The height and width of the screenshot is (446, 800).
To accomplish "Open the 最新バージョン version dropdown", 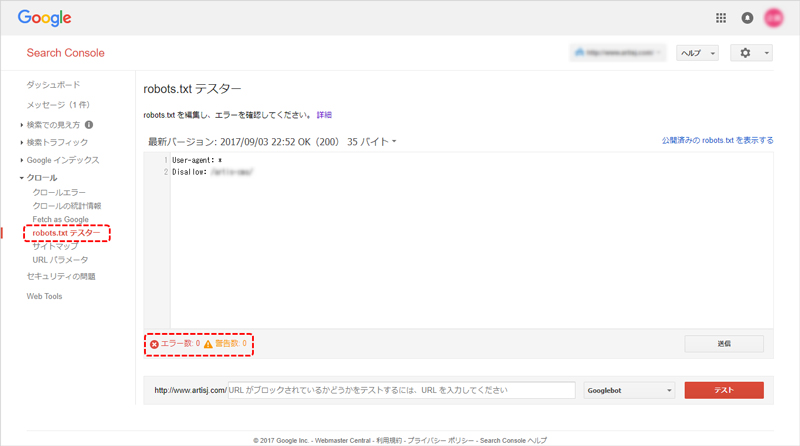I will click(x=272, y=142).
